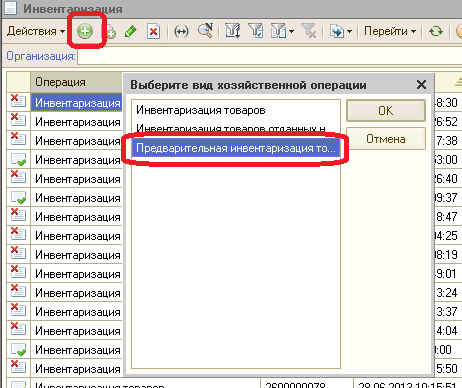Open the Перейти dropdown menu
Image resolution: width=462 pixels, height=388 pixels.
point(390,31)
